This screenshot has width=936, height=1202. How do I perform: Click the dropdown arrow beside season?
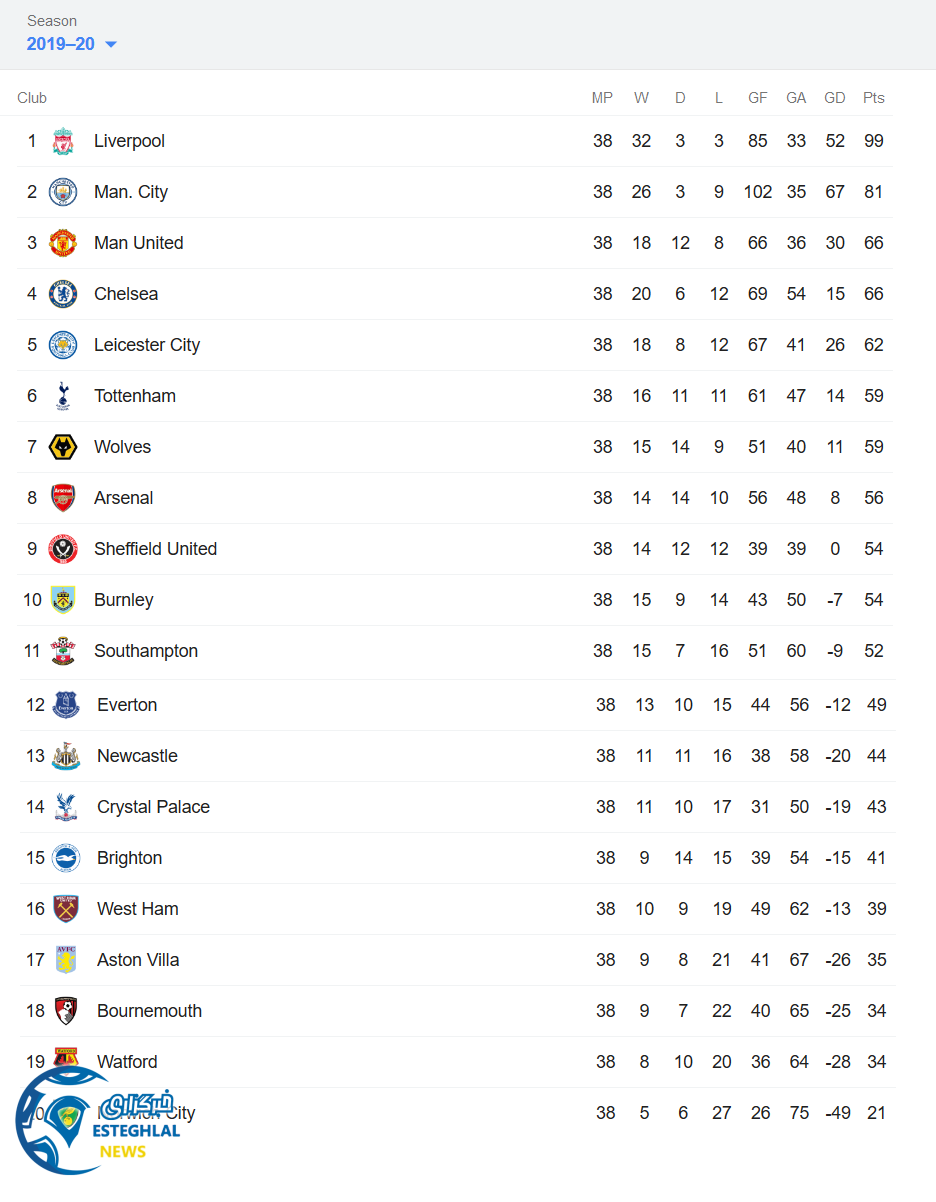pyautogui.click(x=111, y=44)
